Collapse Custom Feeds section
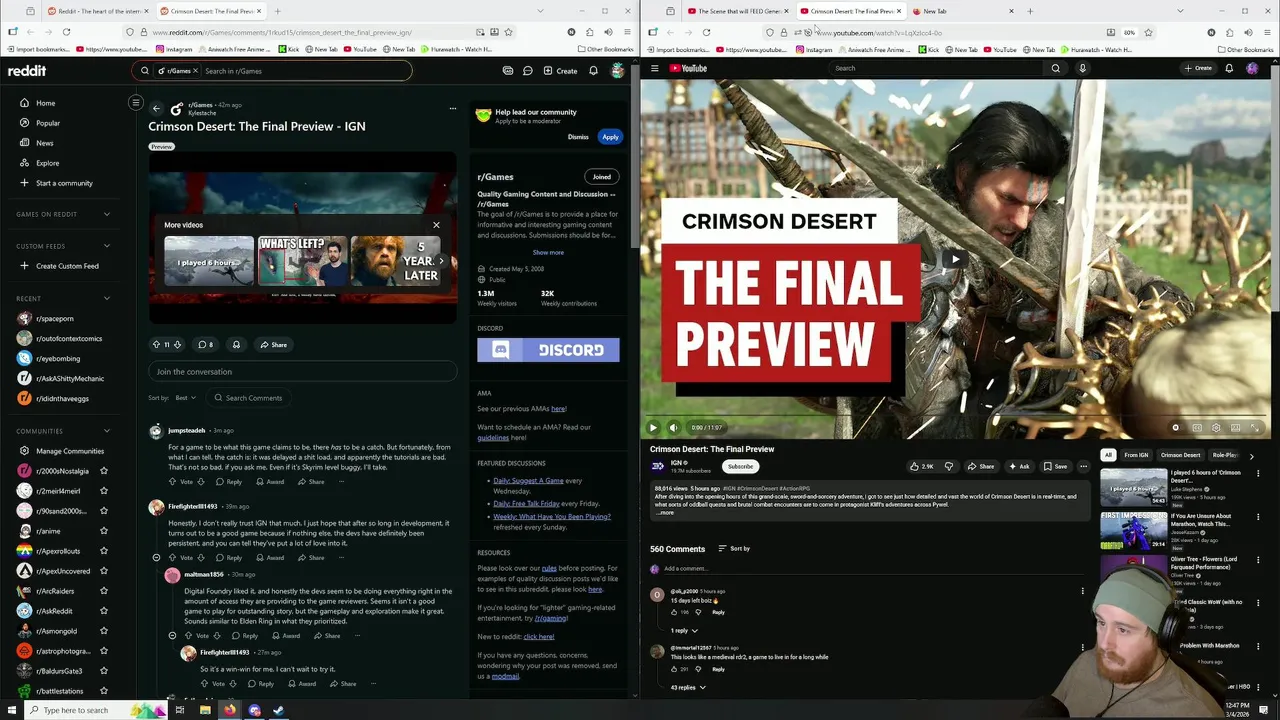 click(107, 246)
